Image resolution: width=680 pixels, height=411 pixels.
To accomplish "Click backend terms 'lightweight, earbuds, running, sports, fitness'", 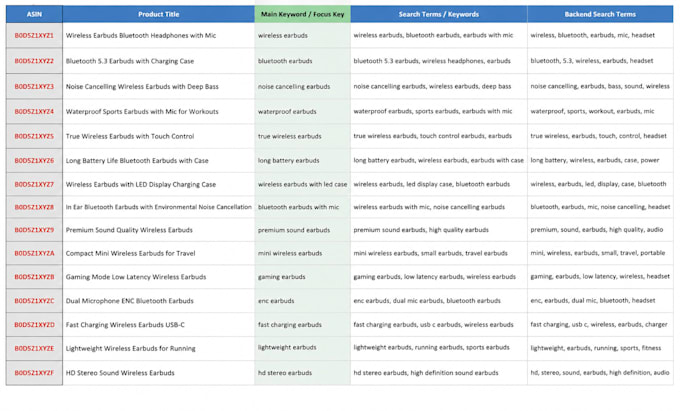I will [596, 347].
